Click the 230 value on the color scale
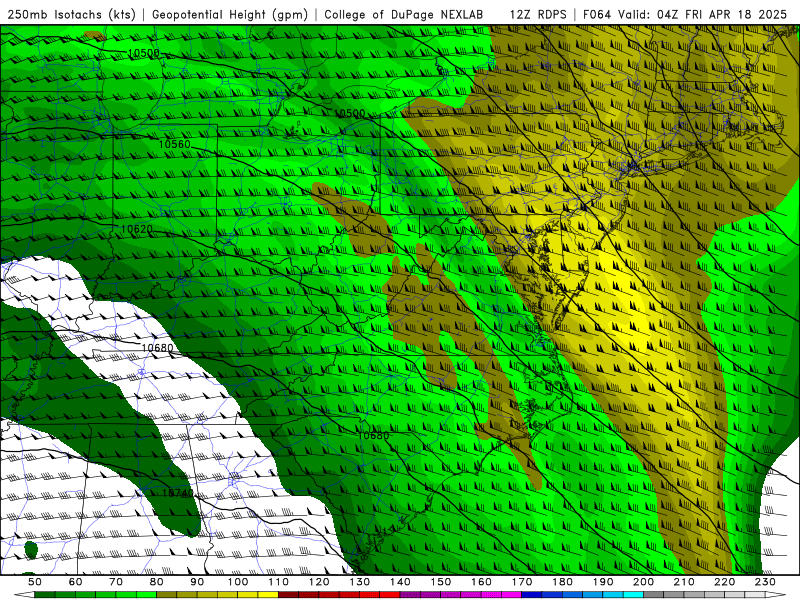800x600 pixels. tap(765, 582)
